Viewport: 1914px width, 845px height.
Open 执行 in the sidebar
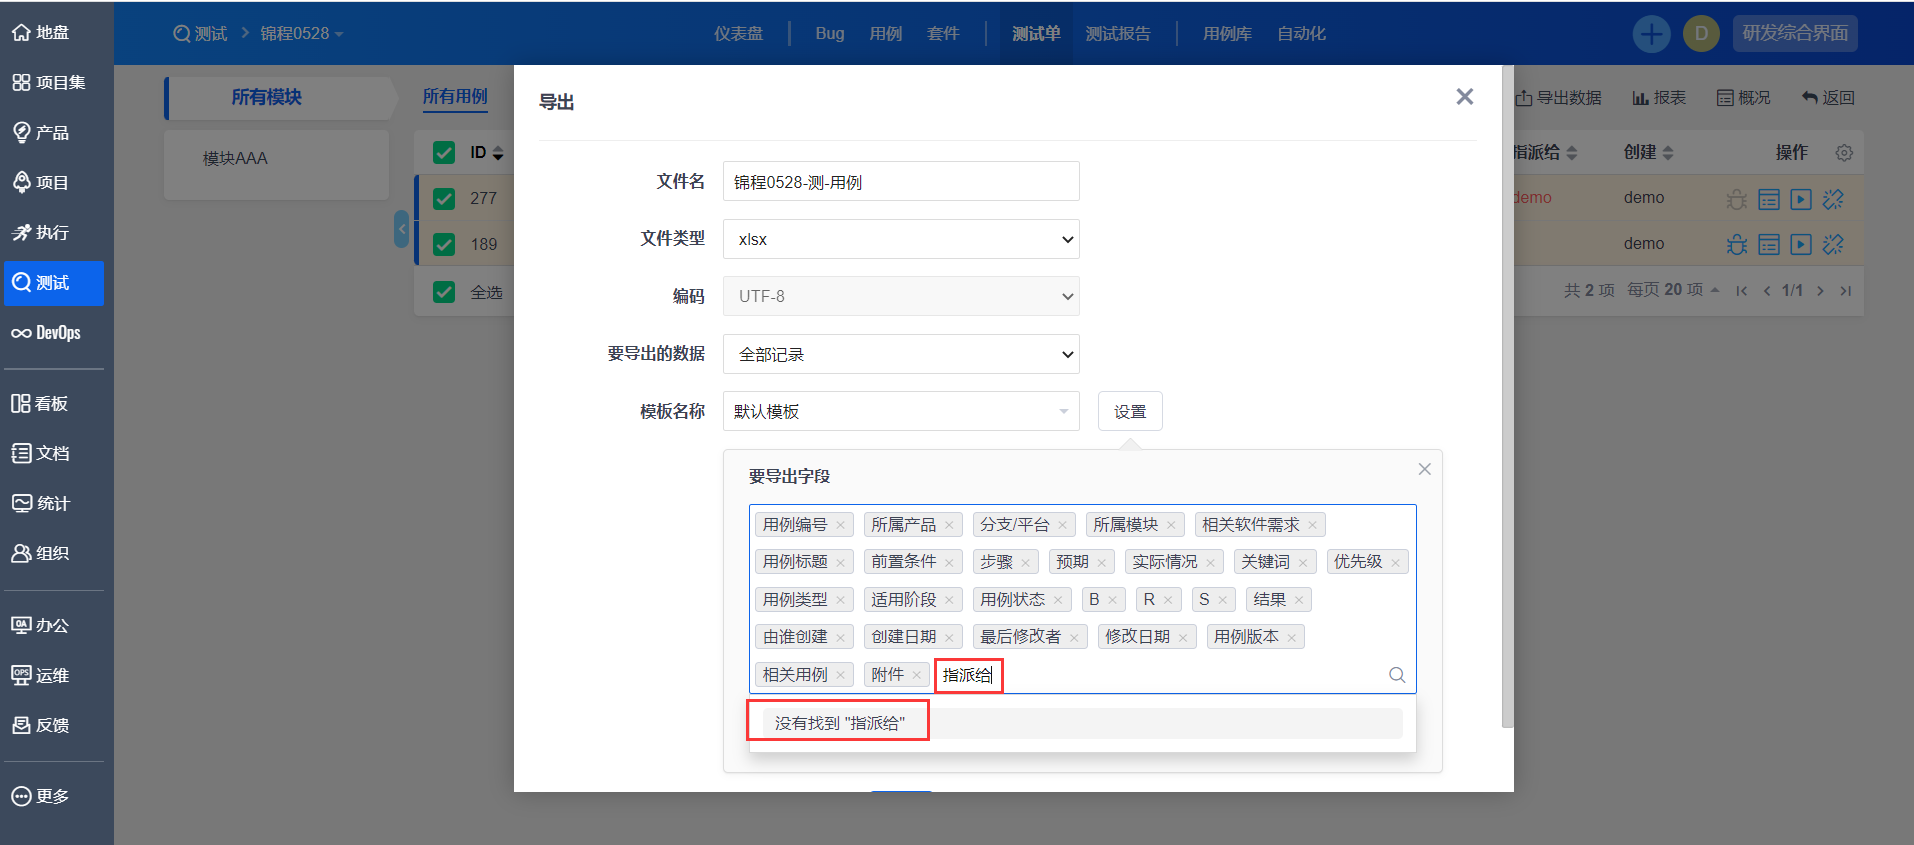click(41, 233)
